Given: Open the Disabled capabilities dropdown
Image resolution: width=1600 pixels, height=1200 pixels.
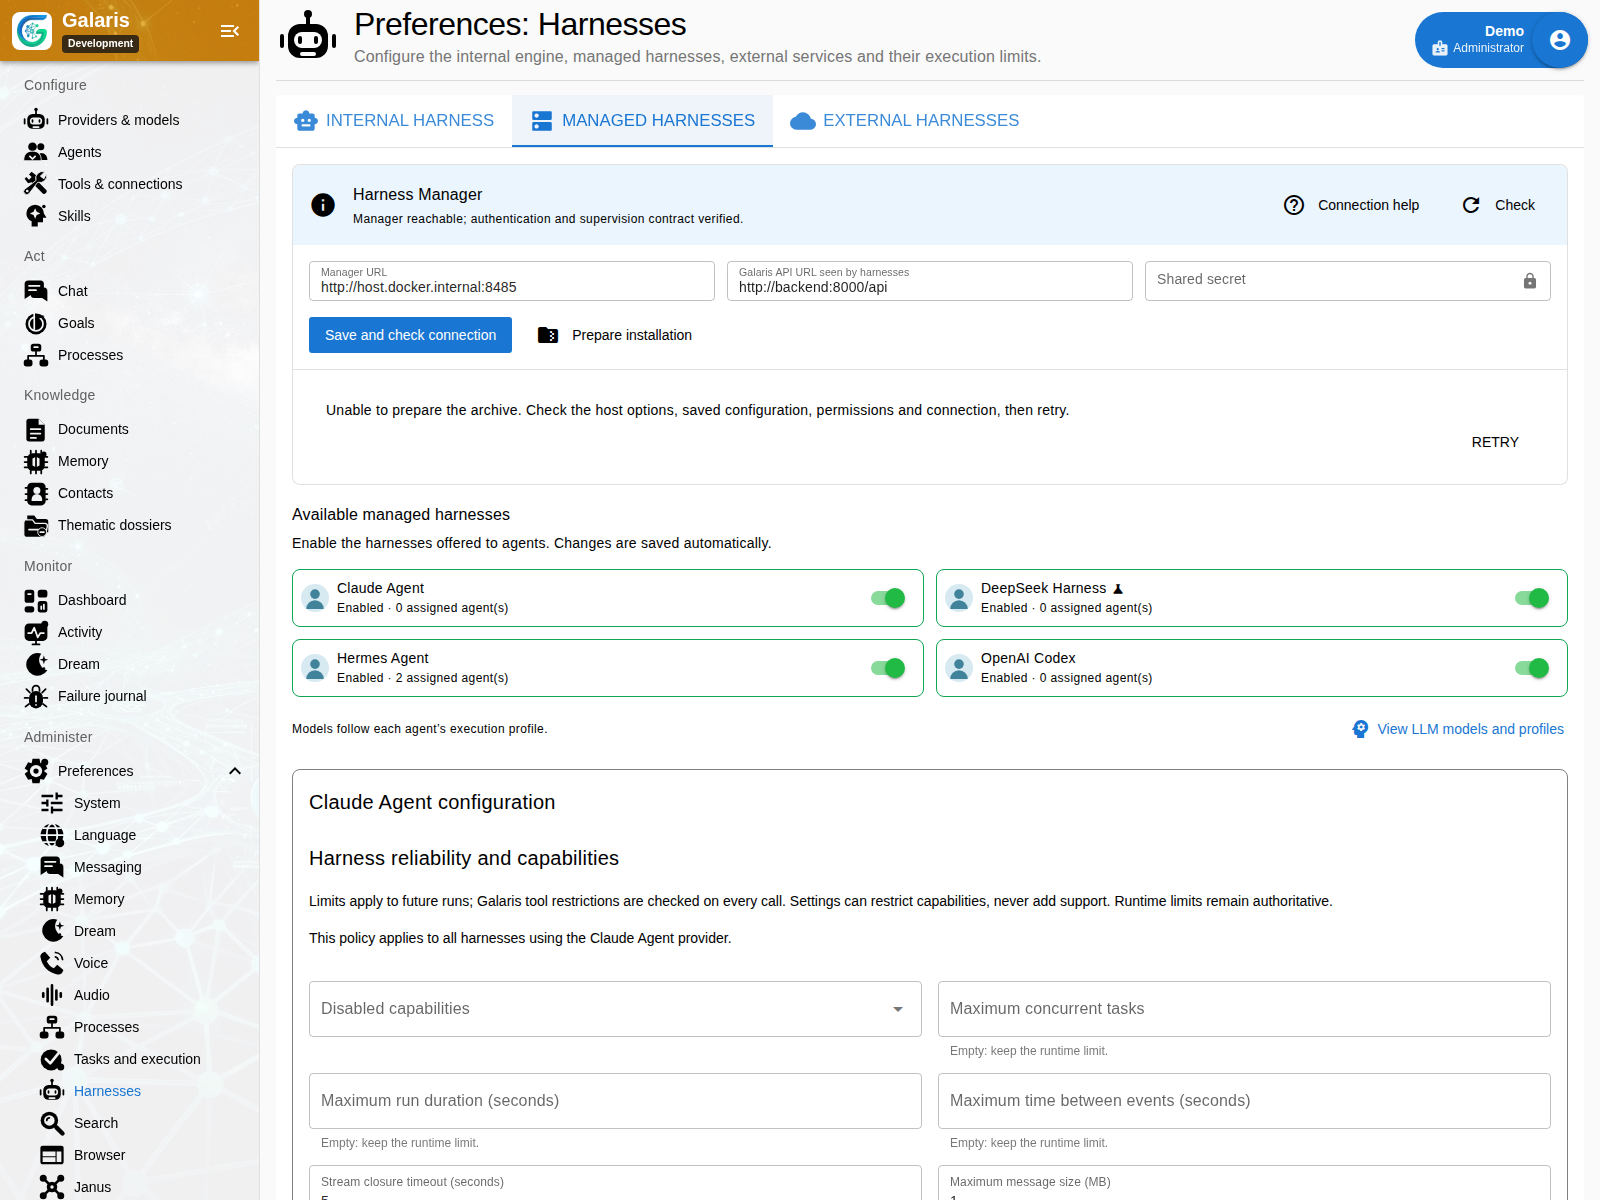Looking at the screenshot, I should 615,1009.
